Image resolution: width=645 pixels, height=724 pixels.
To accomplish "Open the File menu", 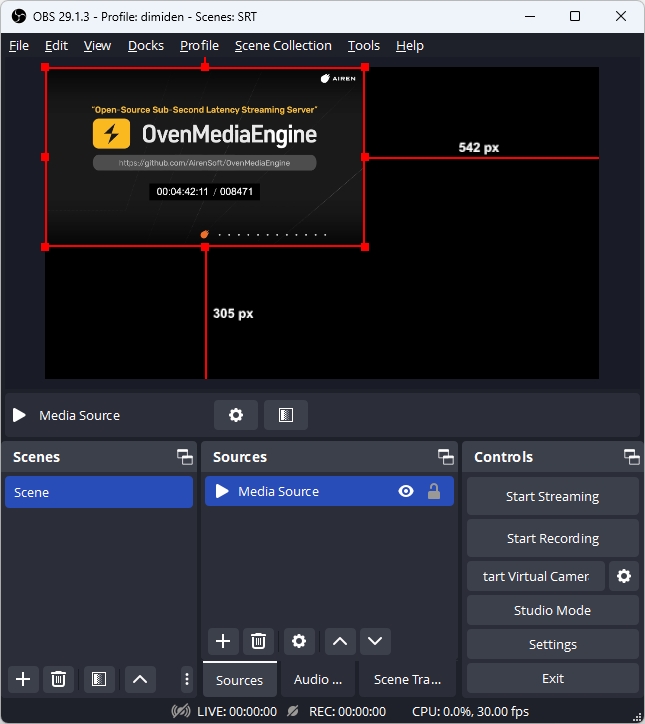I will coord(19,46).
